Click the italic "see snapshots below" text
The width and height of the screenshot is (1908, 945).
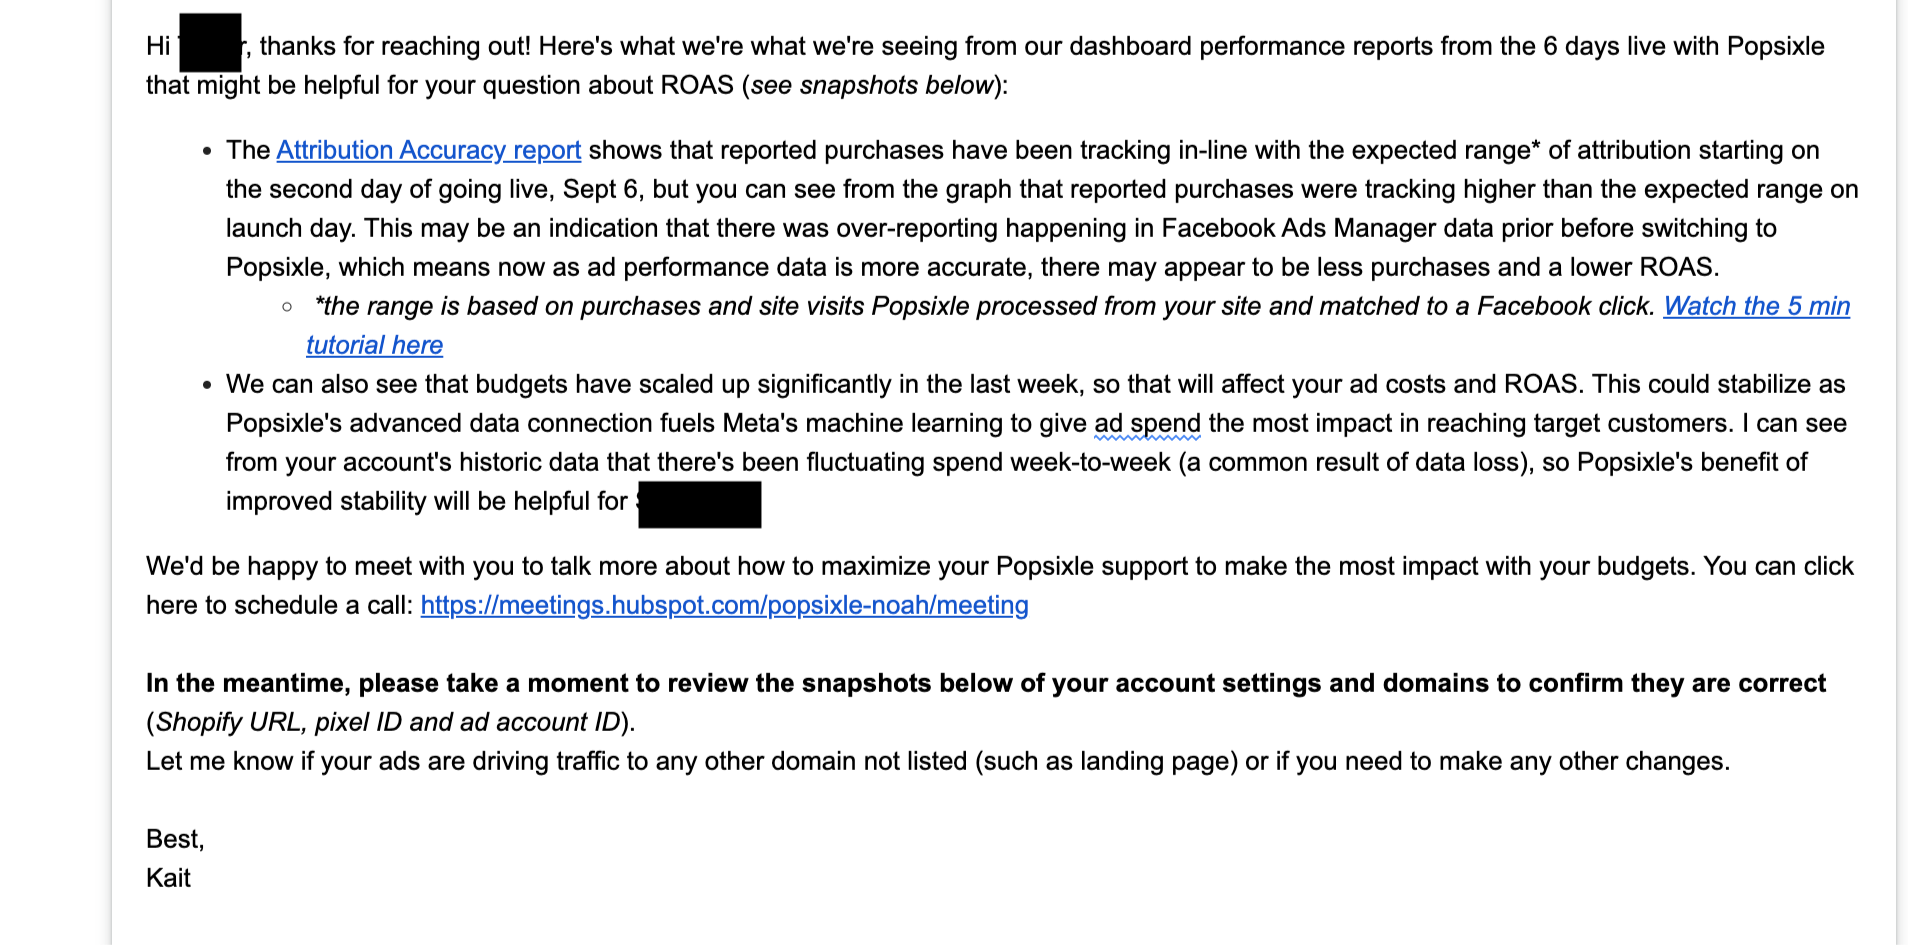tap(871, 85)
